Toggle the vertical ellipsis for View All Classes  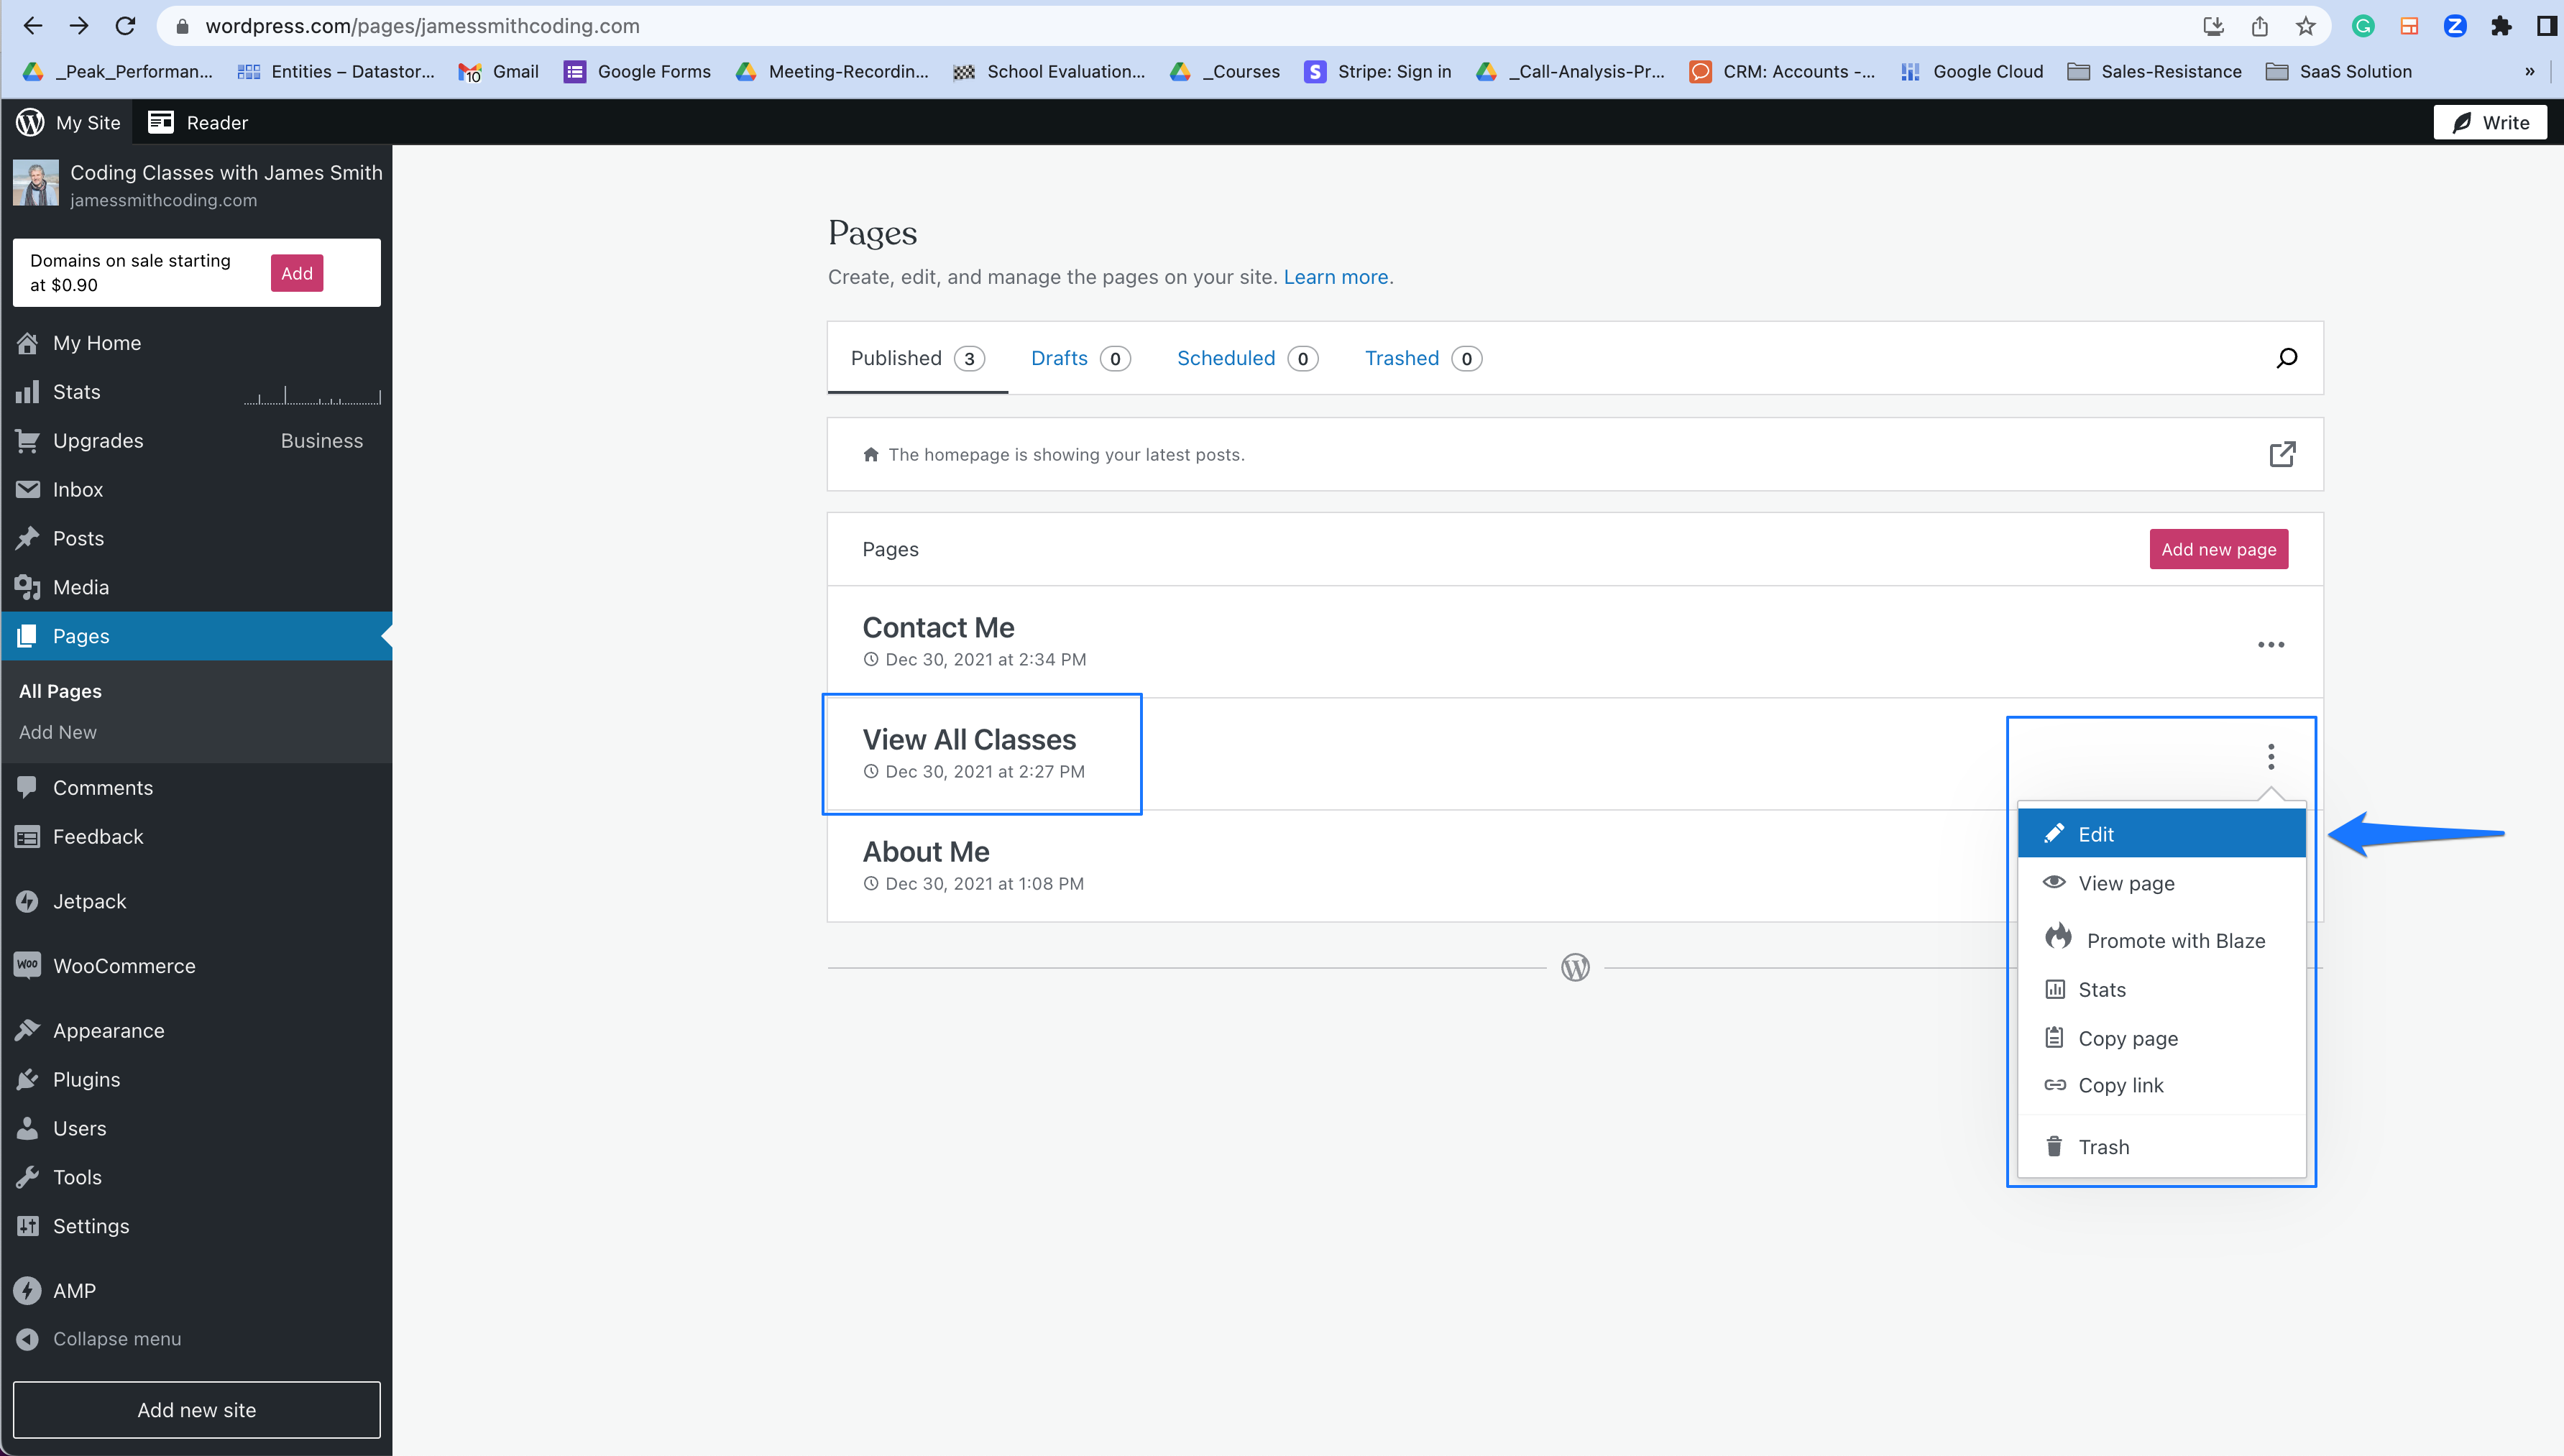(x=2271, y=757)
